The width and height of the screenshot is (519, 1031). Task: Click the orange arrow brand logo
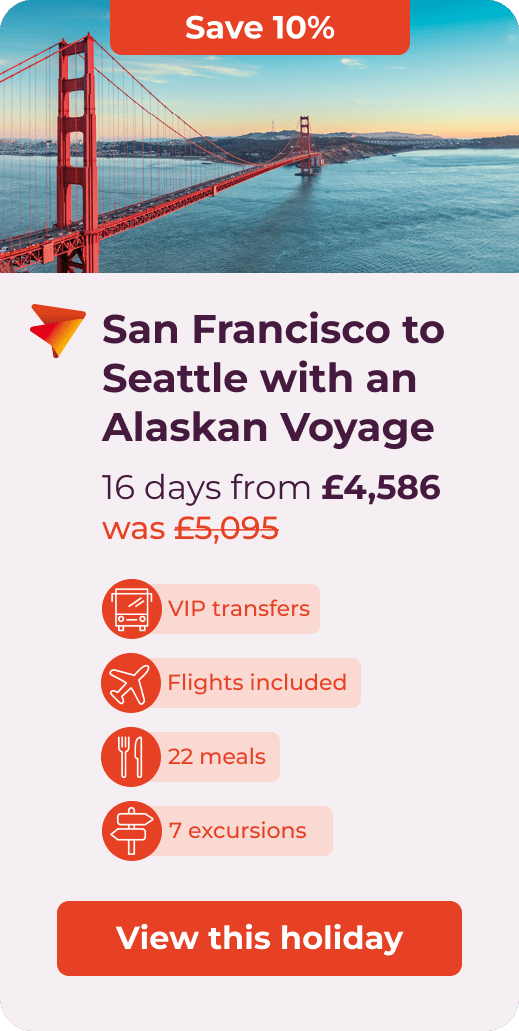tap(58, 330)
